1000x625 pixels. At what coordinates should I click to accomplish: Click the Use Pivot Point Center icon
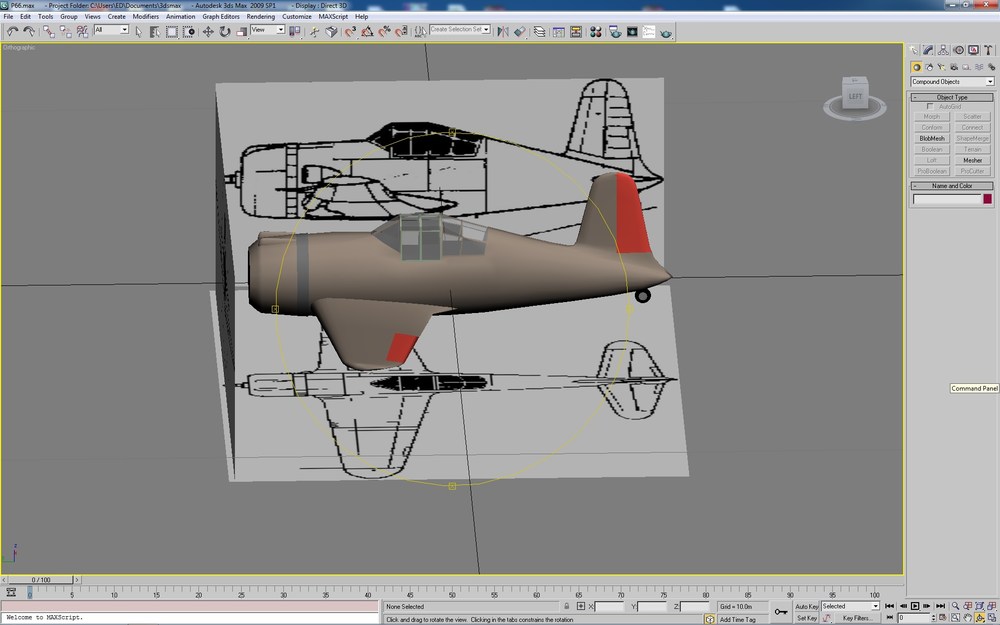pyautogui.click(x=295, y=31)
